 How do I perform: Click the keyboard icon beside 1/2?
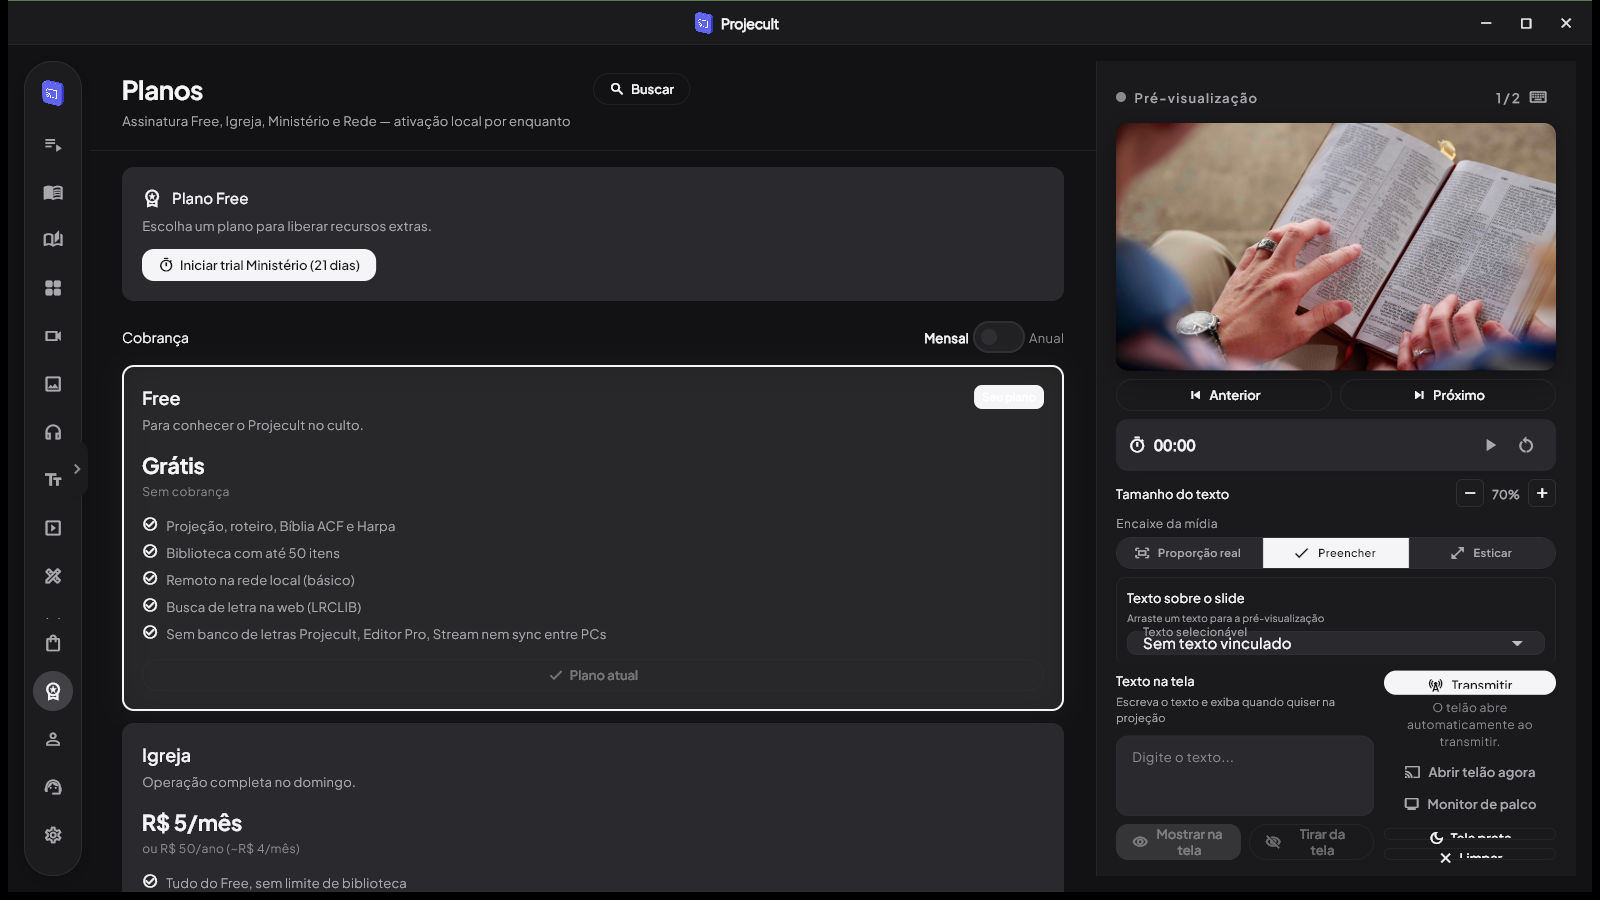coord(1538,97)
